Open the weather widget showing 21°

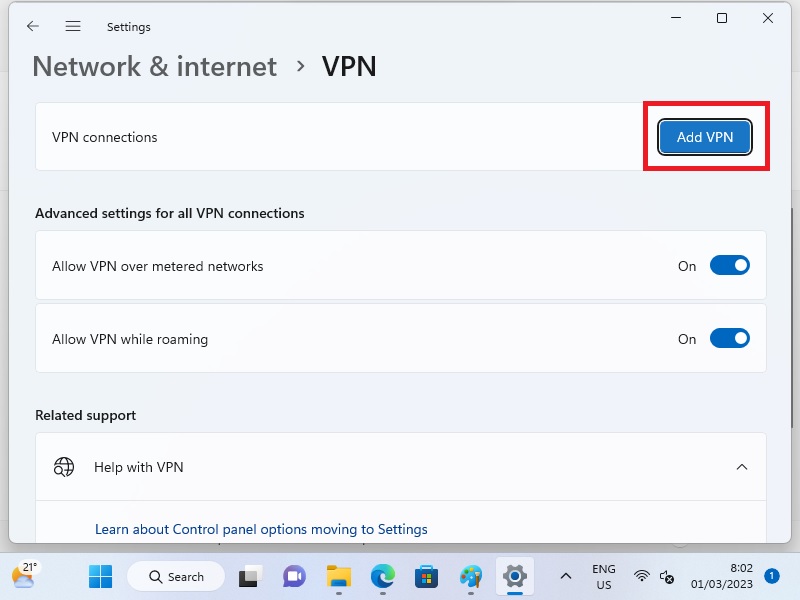pos(25,575)
